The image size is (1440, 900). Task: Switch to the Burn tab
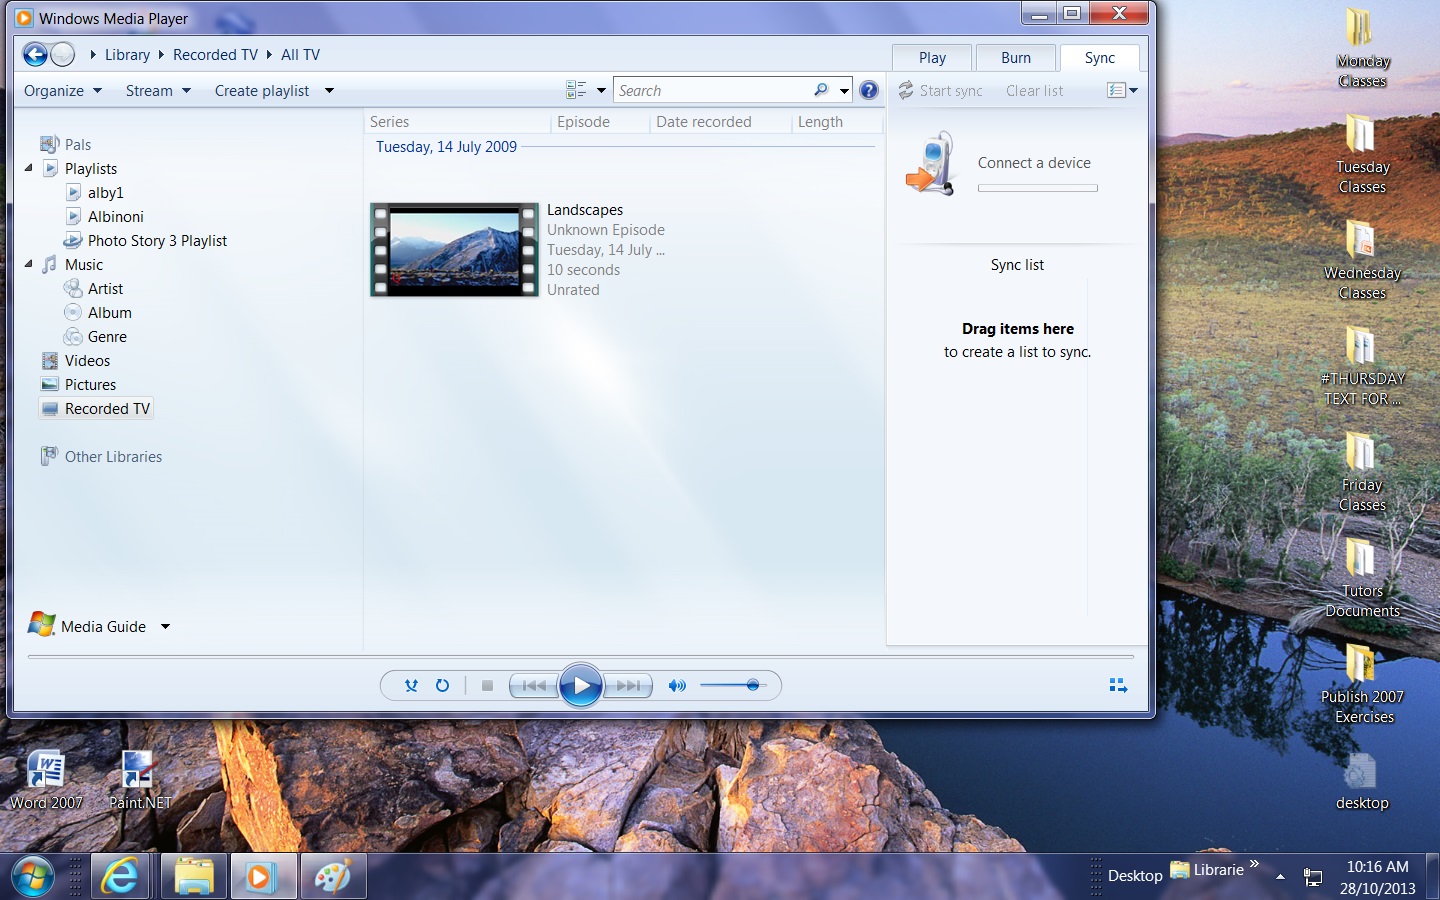[x=1015, y=58]
